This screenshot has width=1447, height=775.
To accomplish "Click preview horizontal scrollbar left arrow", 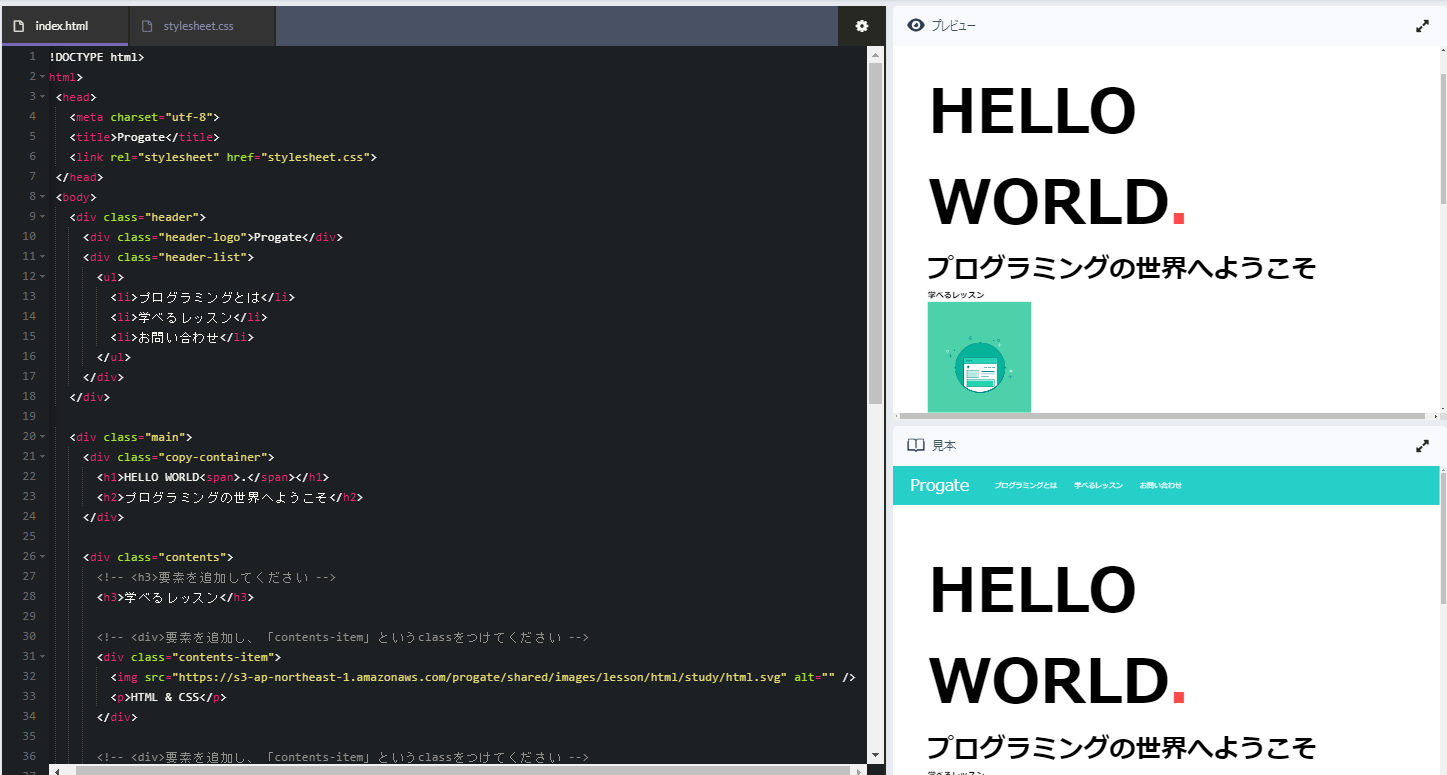I will point(898,415).
